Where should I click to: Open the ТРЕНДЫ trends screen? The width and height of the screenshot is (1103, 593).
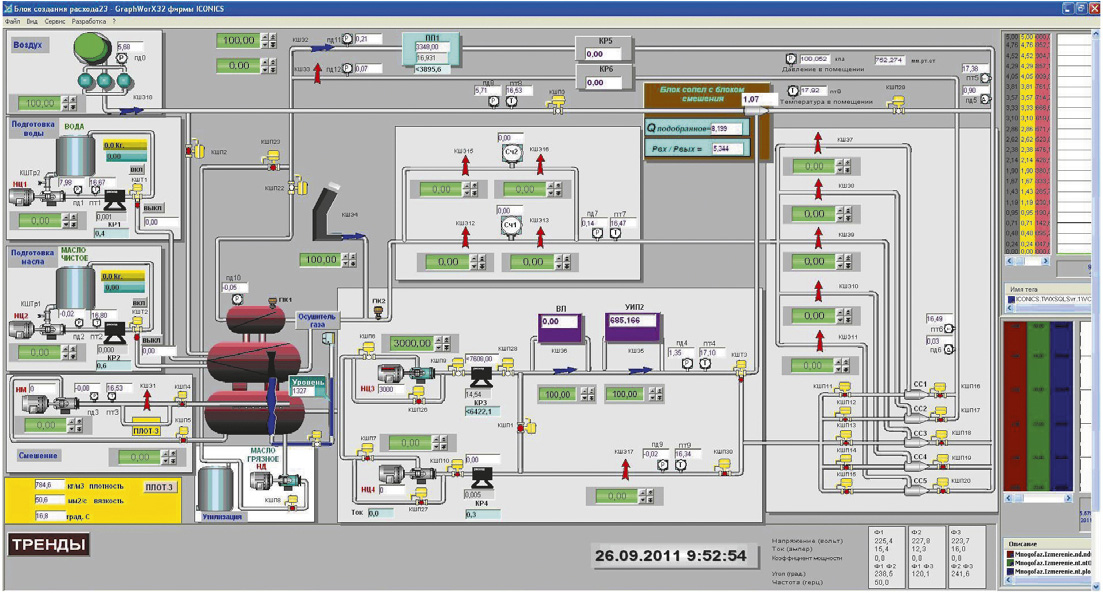coord(49,544)
